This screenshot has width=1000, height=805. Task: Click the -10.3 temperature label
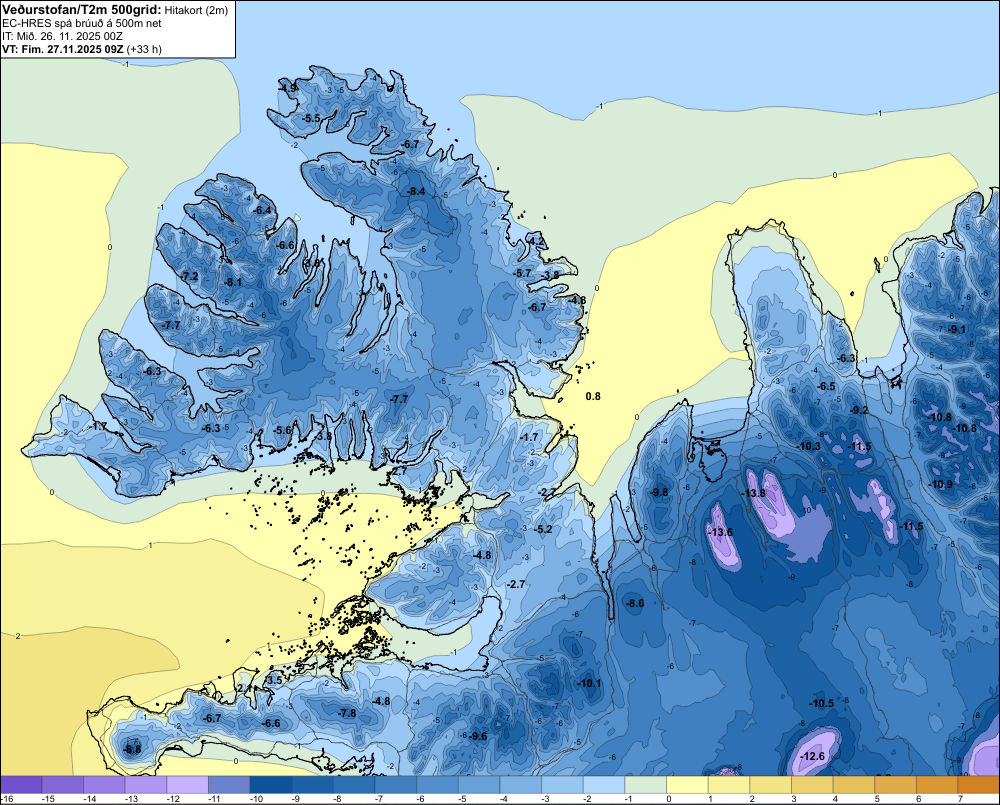809,446
